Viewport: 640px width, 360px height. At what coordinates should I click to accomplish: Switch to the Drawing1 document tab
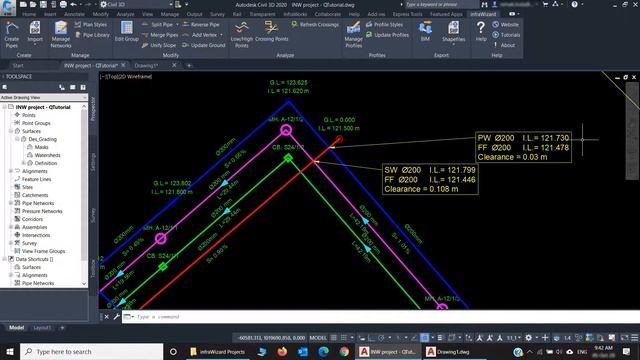tap(146, 65)
